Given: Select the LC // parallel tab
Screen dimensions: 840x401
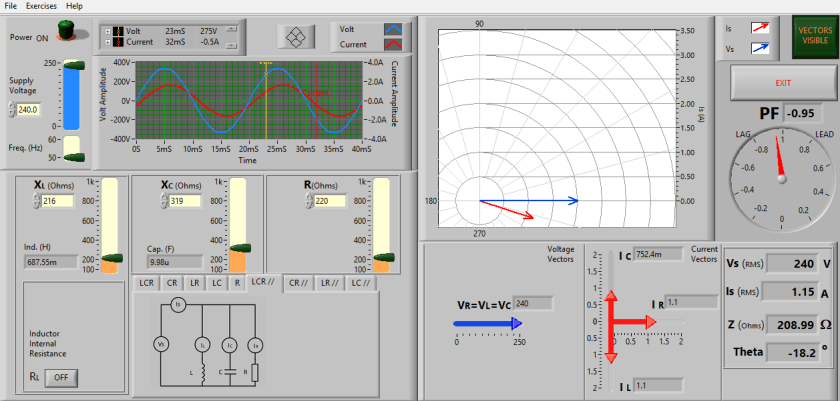Looking at the screenshot, I should 361,283.
